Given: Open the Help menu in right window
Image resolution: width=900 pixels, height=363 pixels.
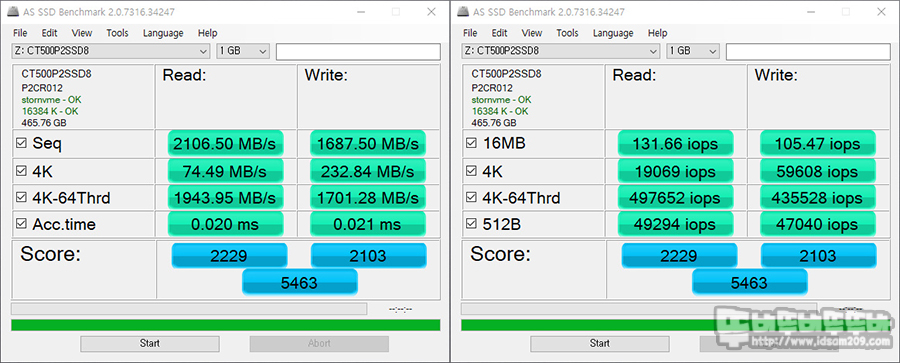Looking at the screenshot, I should [x=657, y=33].
